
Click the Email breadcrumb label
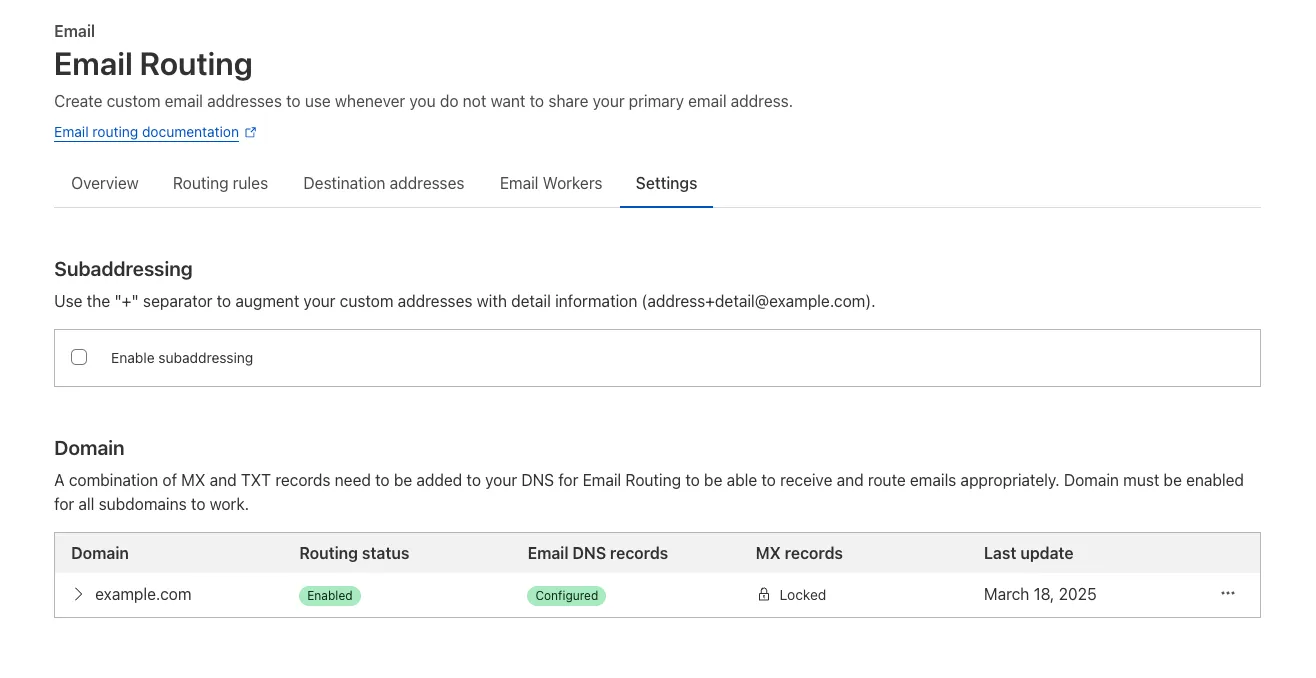pos(74,31)
